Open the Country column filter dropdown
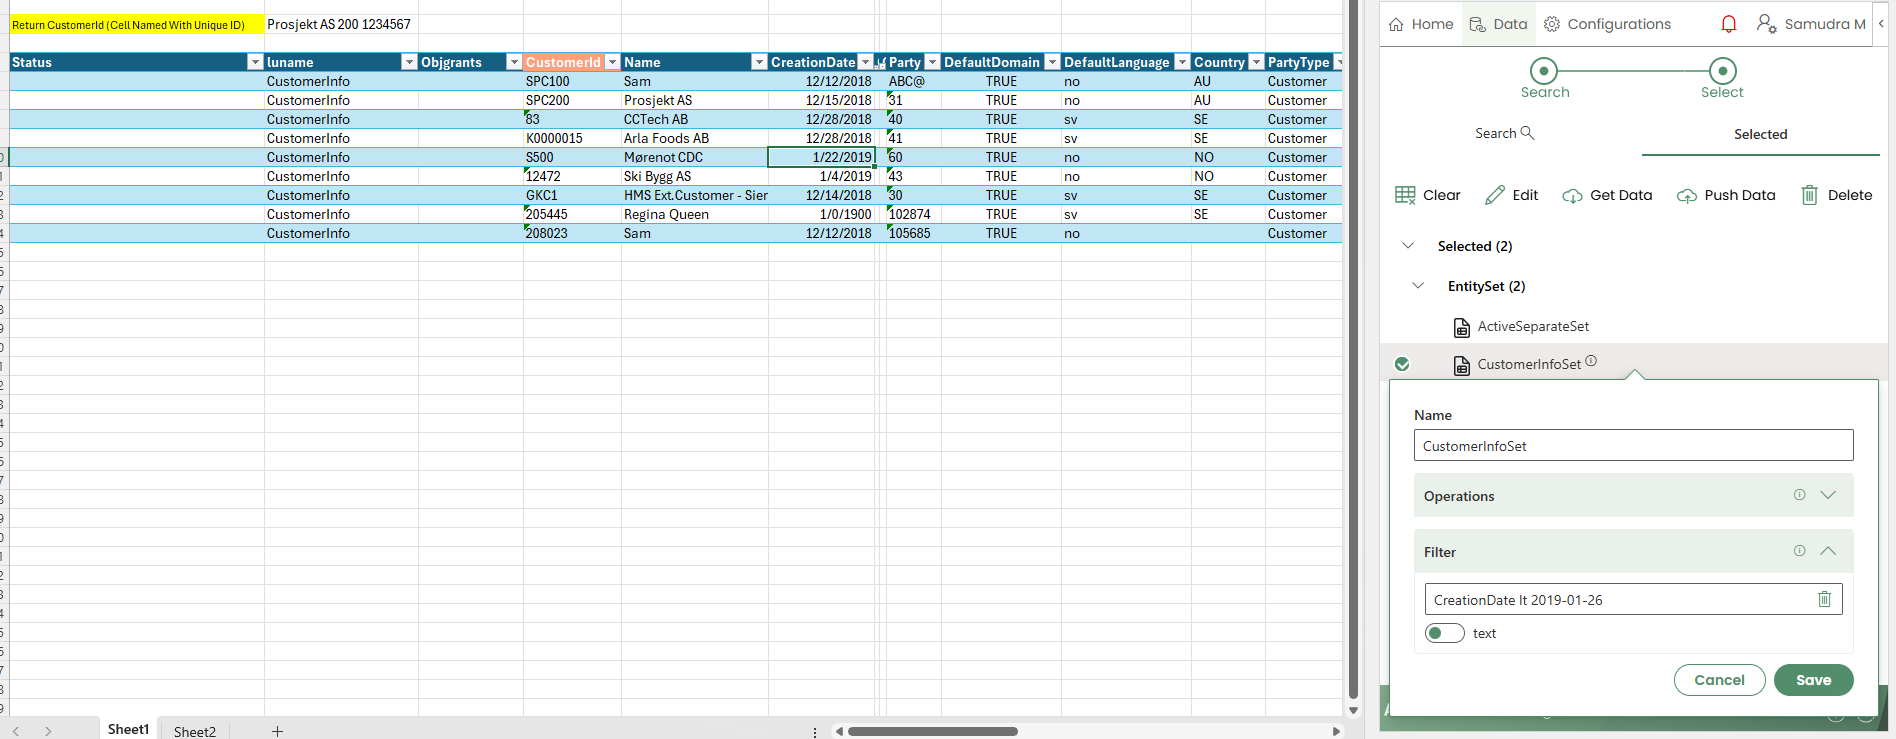This screenshot has height=739, width=1896. (x=1256, y=62)
